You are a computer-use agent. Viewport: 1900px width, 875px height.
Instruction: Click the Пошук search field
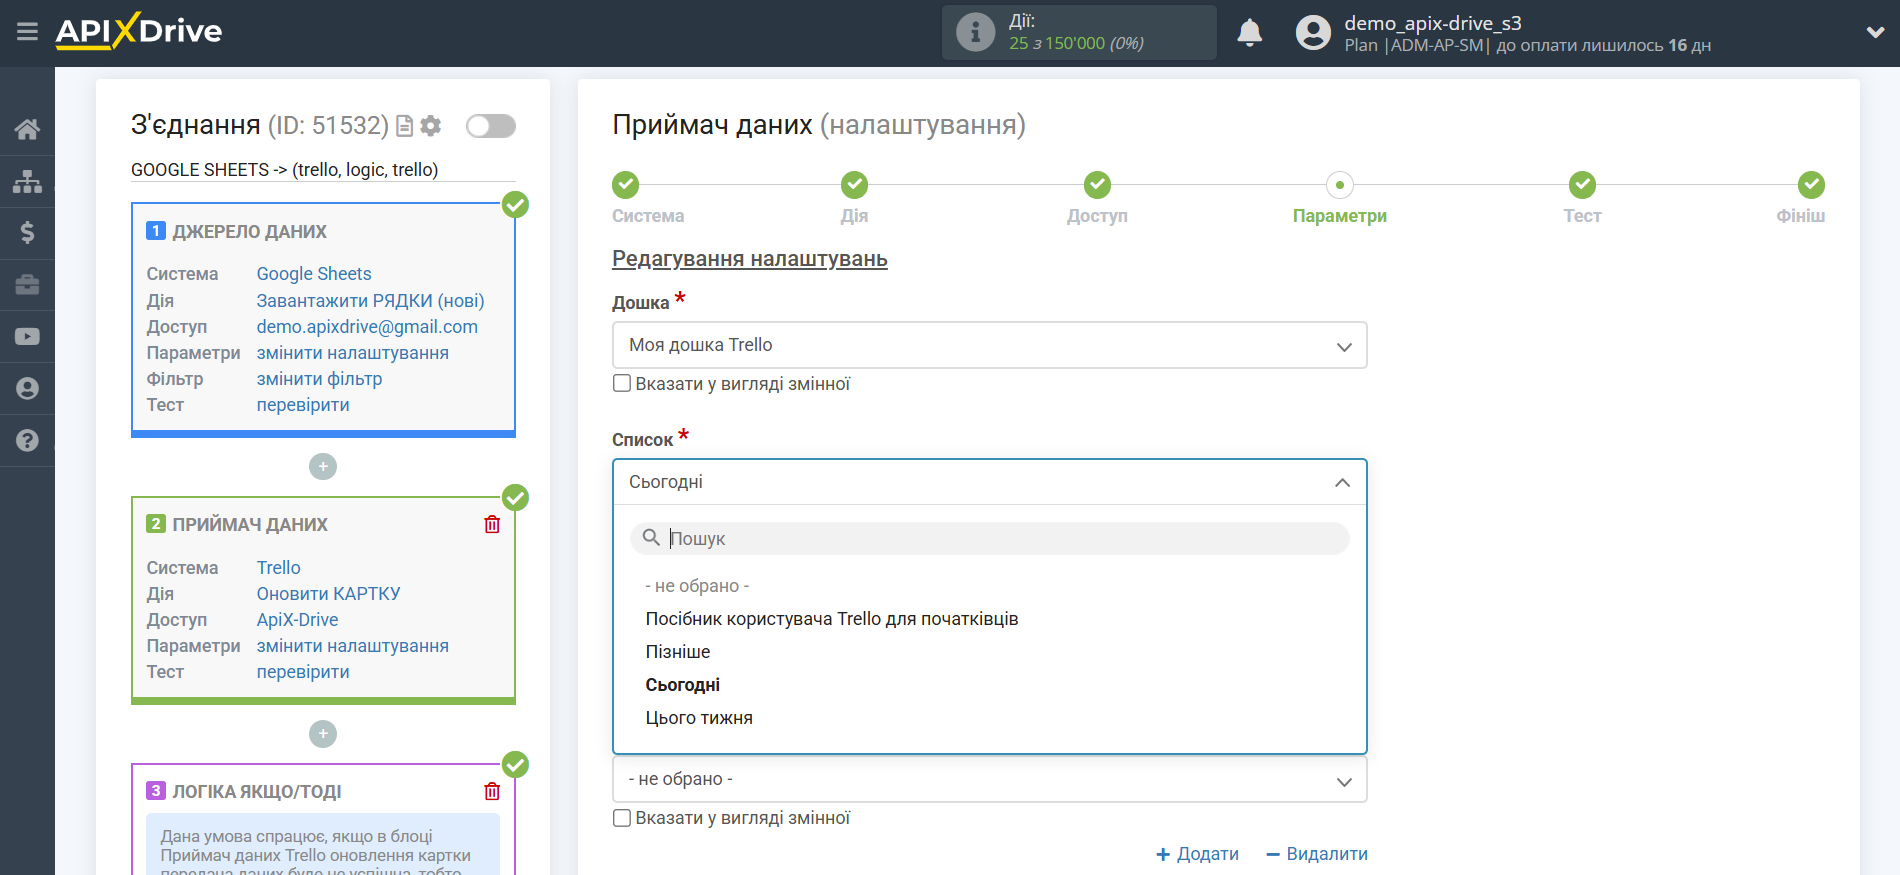pos(989,538)
